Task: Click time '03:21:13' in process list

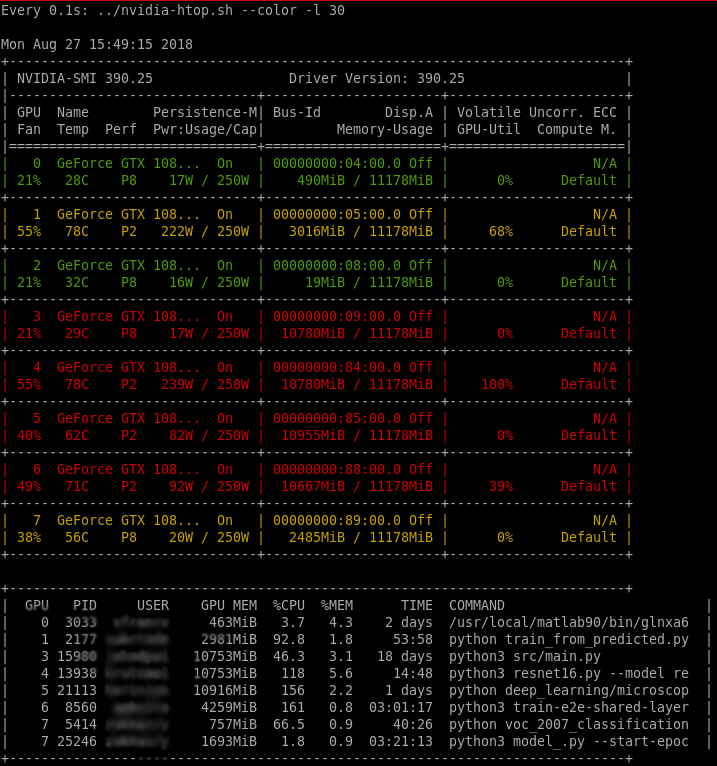Action: [401, 742]
